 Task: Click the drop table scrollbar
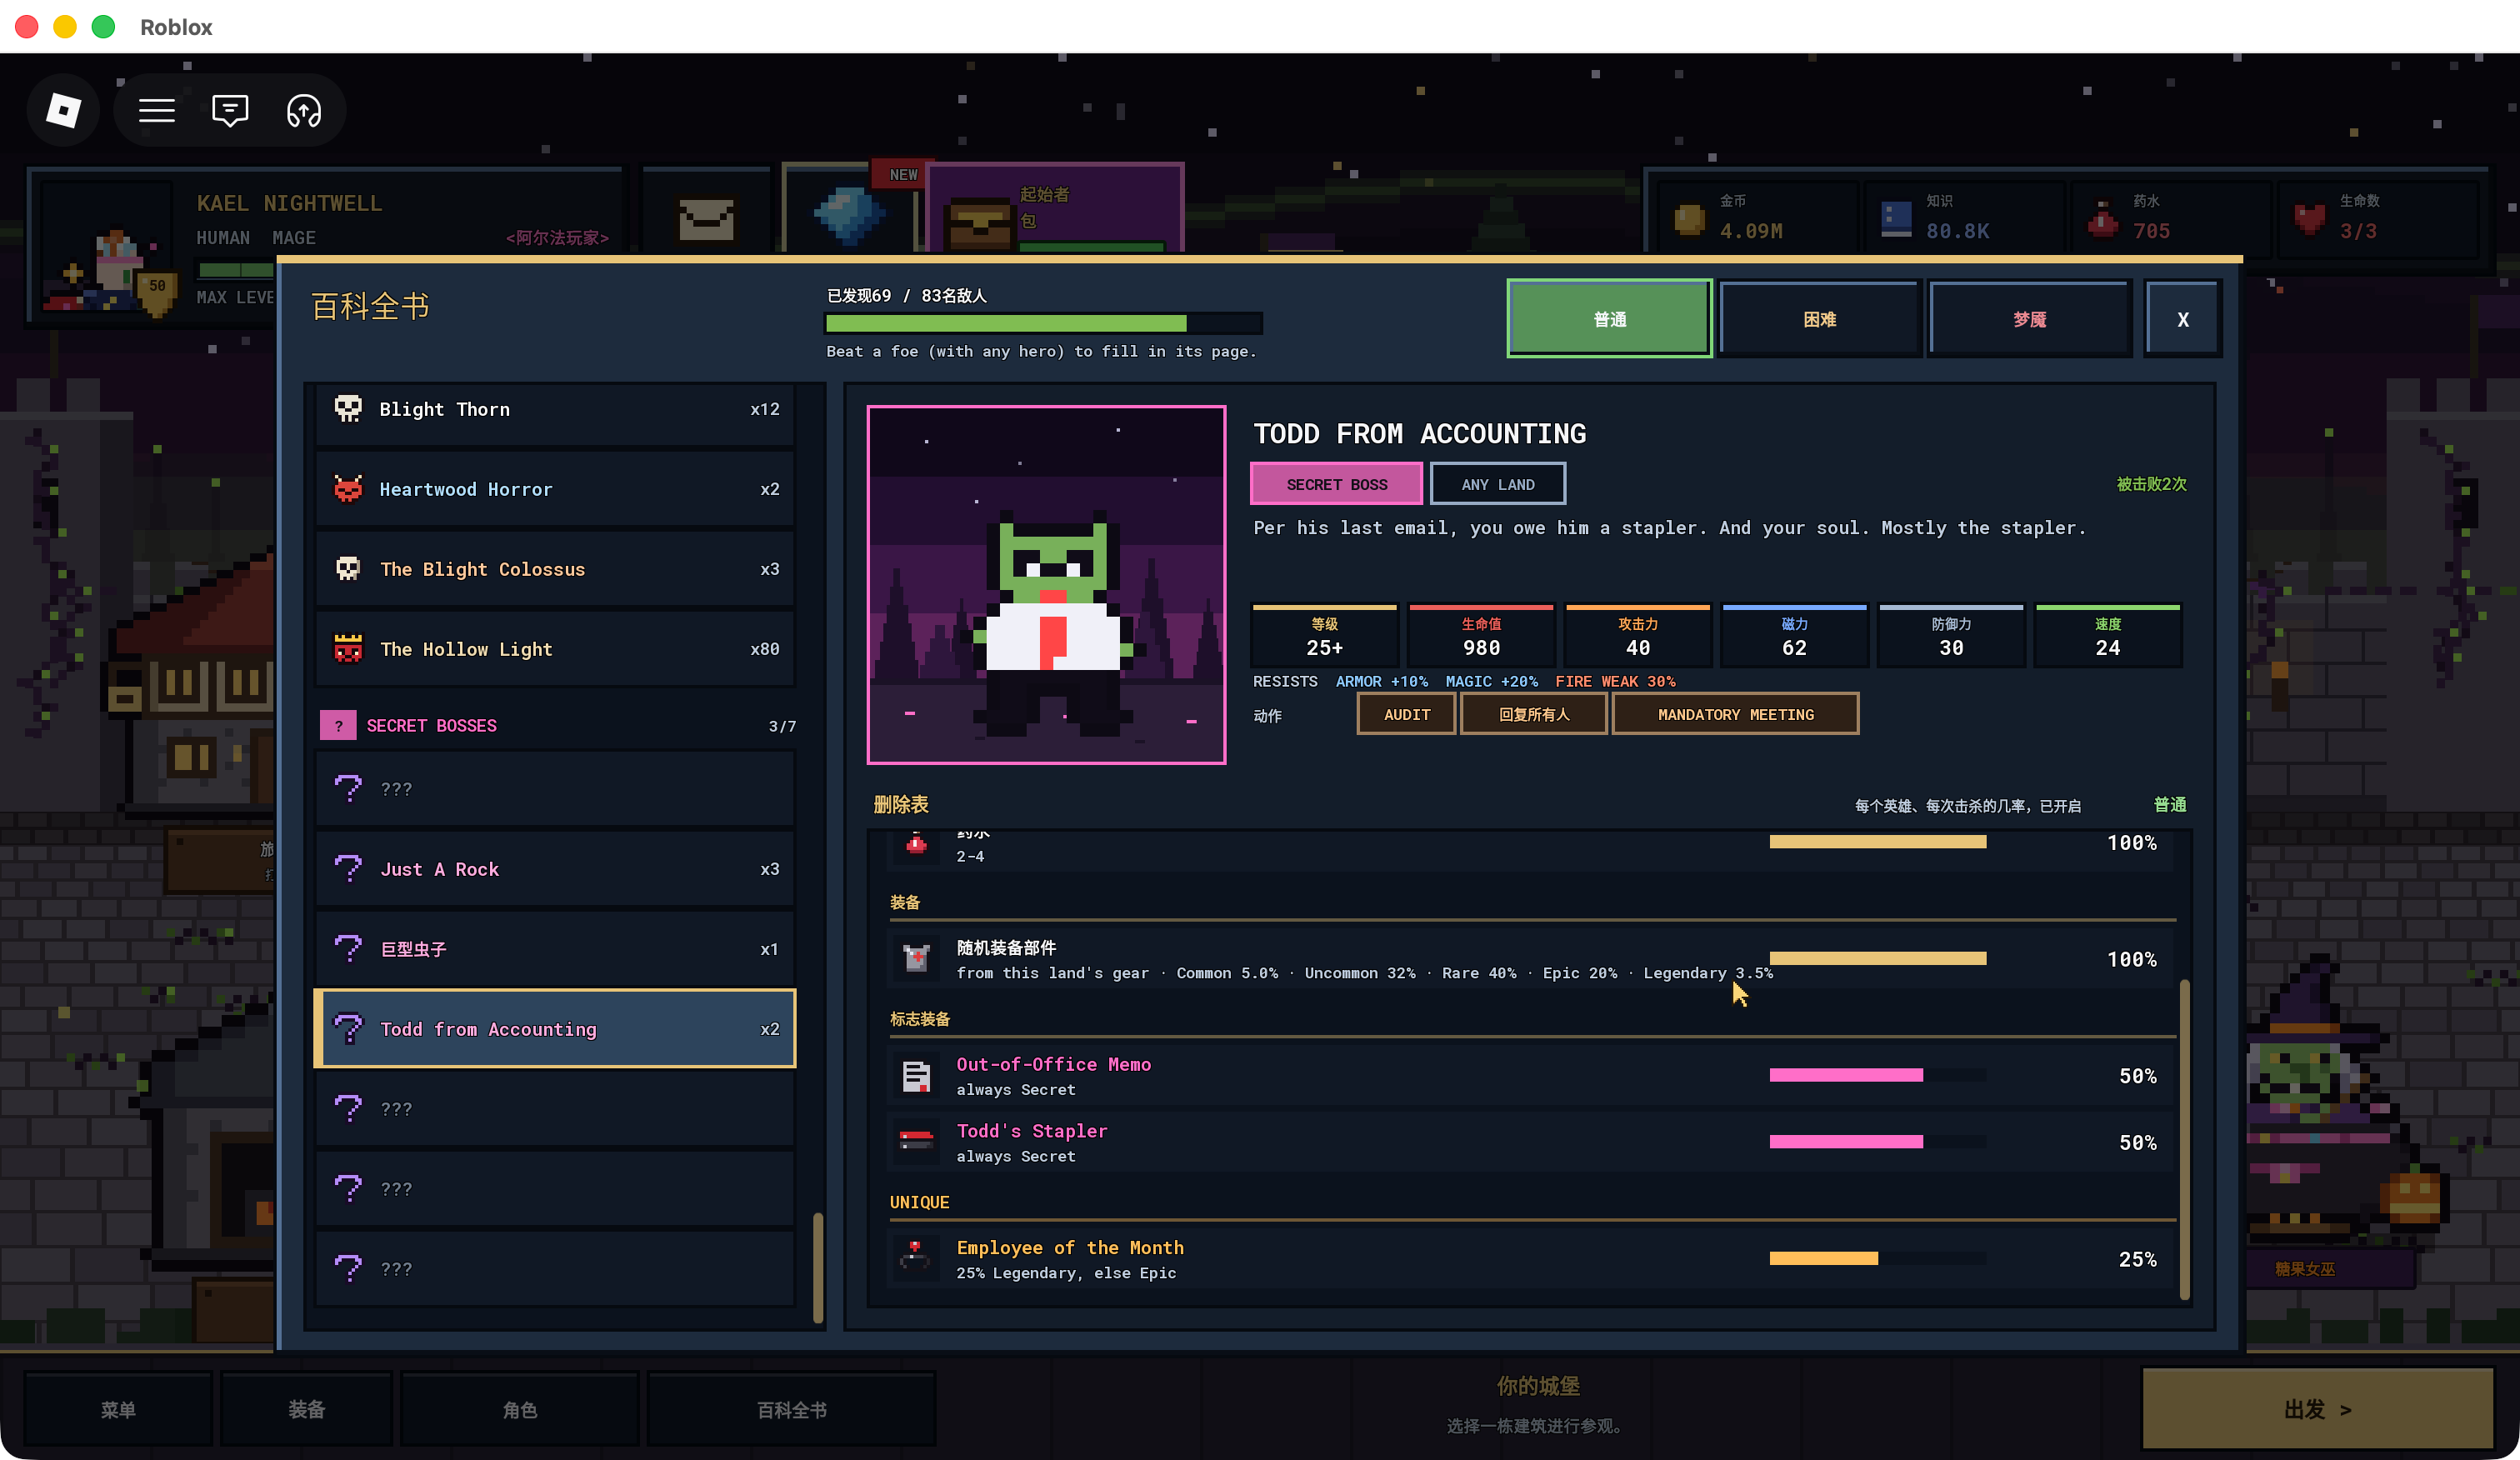coord(2184,1139)
